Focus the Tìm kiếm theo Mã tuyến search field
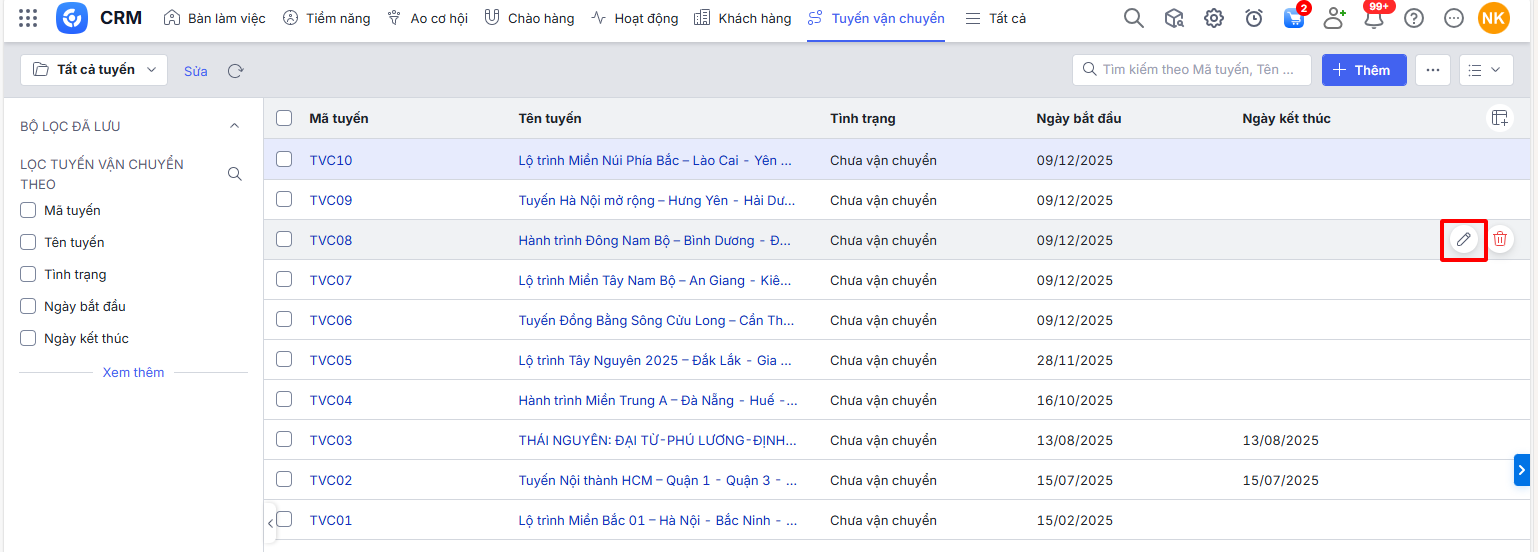Screen dimensions: 1538x552 (x=1200, y=70)
